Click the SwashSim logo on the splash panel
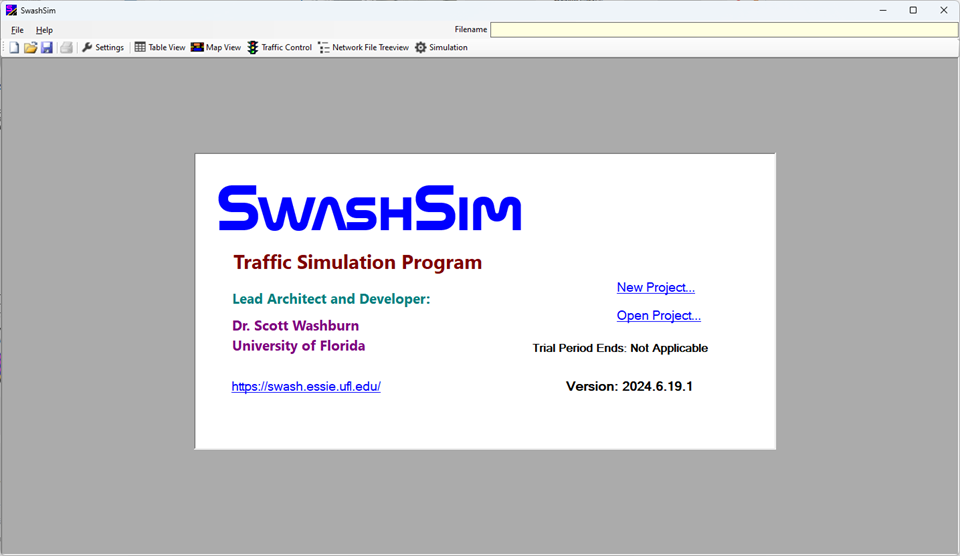960x556 pixels. coord(370,208)
